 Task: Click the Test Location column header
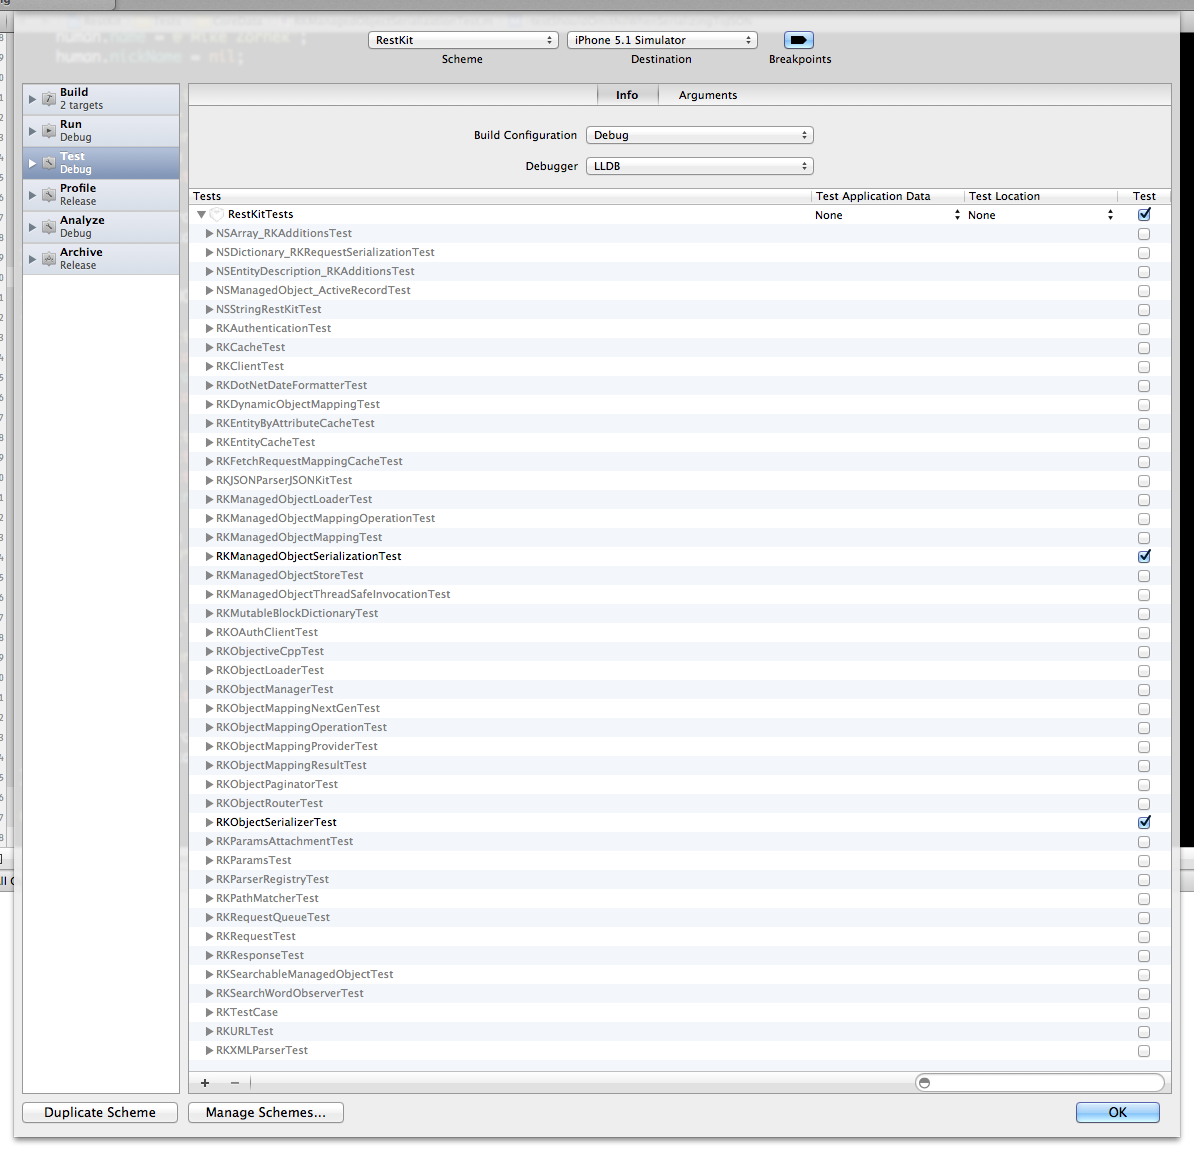1041,196
